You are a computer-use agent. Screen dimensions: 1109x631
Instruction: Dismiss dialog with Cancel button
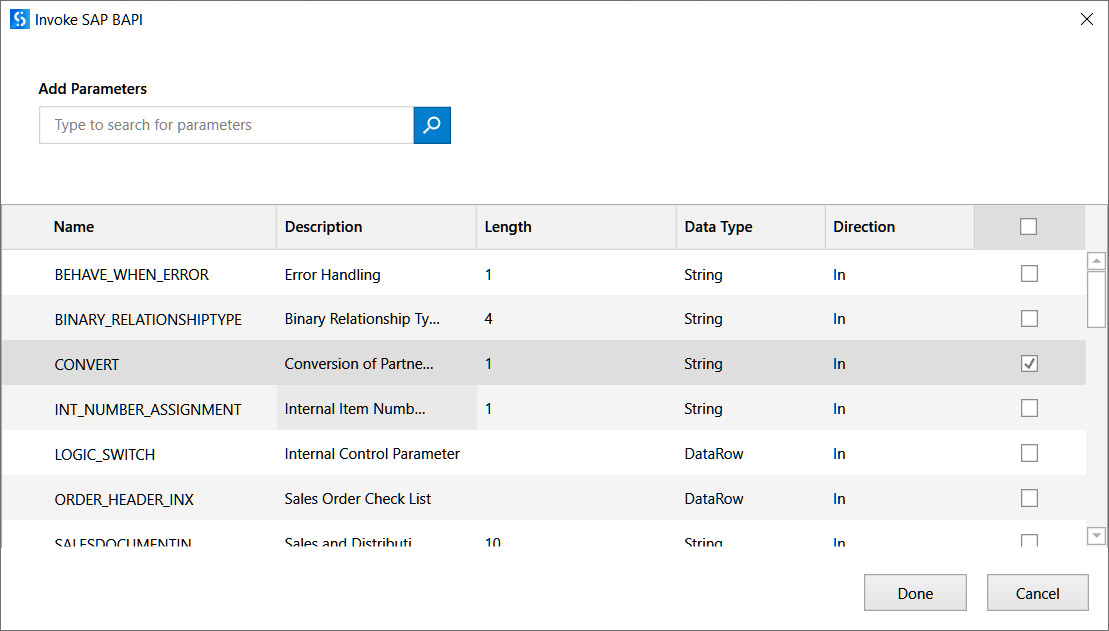1038,593
